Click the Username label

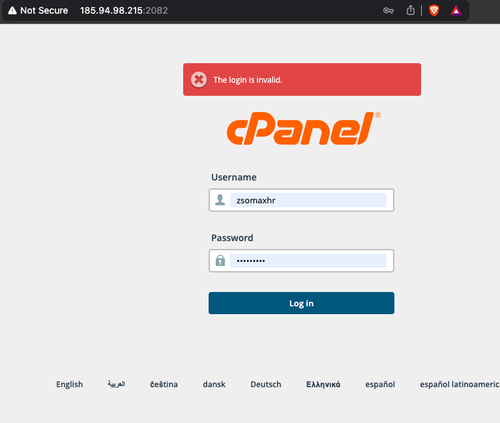pos(234,177)
